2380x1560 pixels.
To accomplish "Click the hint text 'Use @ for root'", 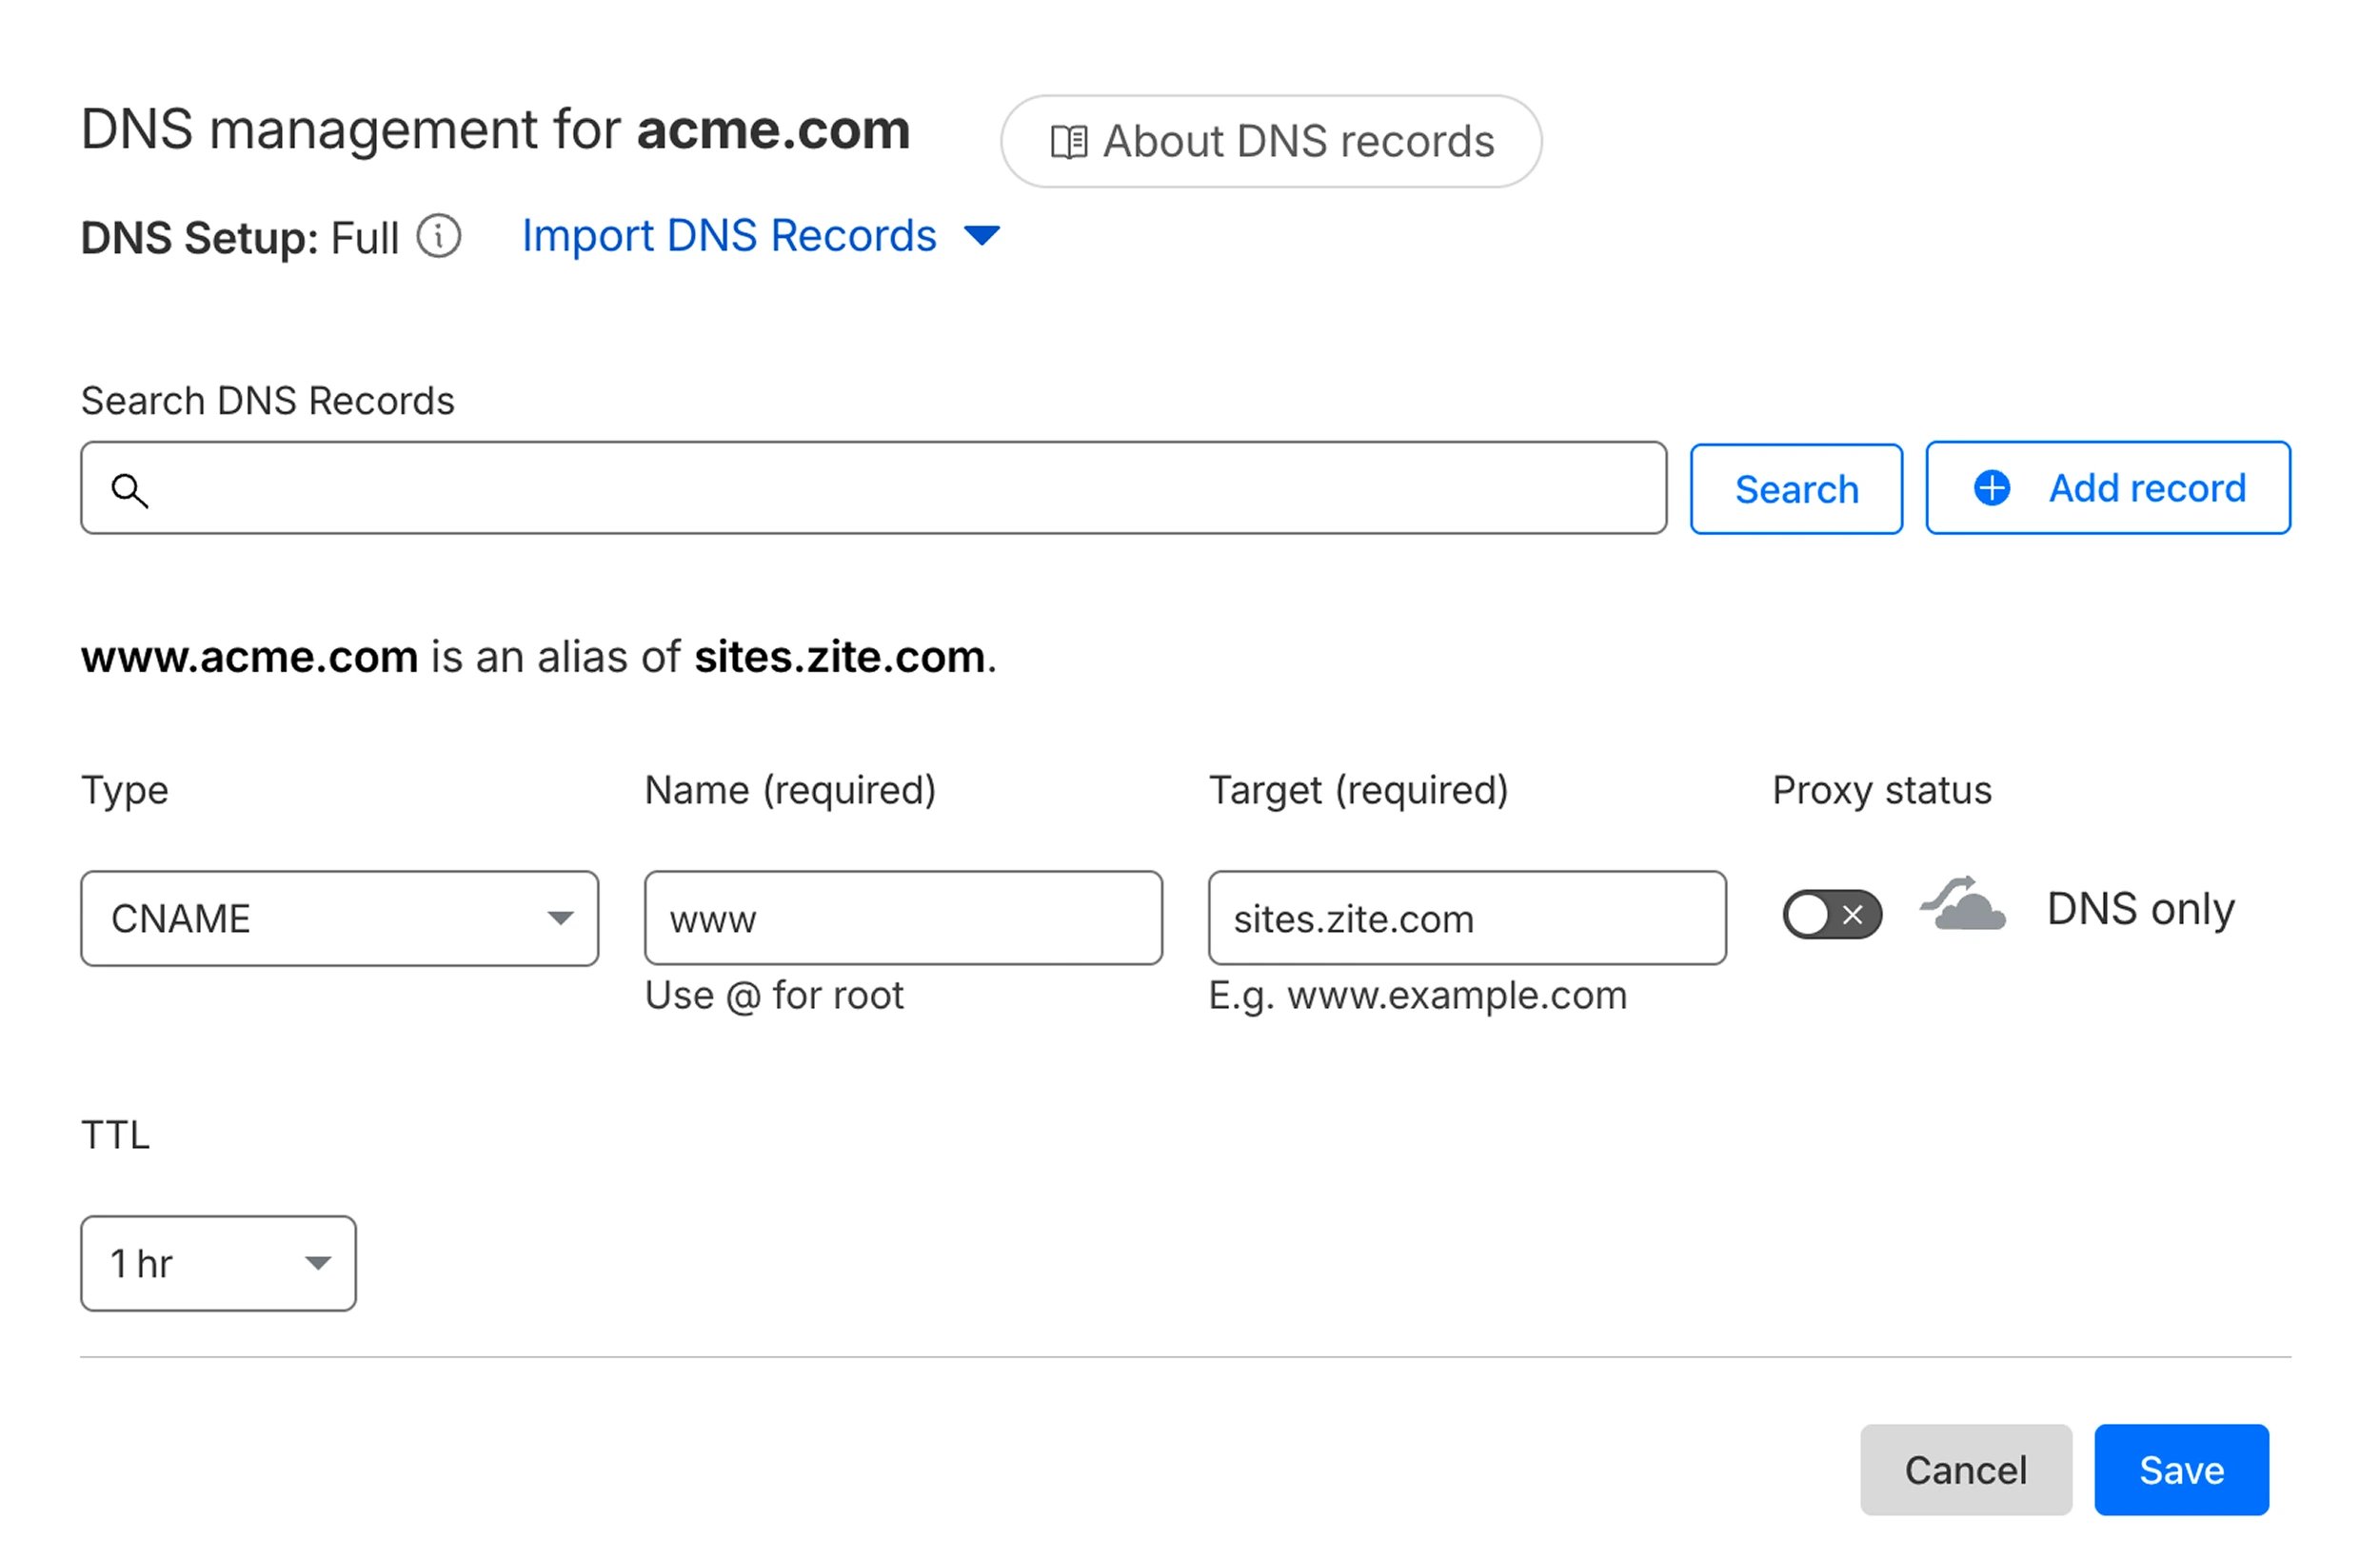I will pyautogui.click(x=774, y=997).
